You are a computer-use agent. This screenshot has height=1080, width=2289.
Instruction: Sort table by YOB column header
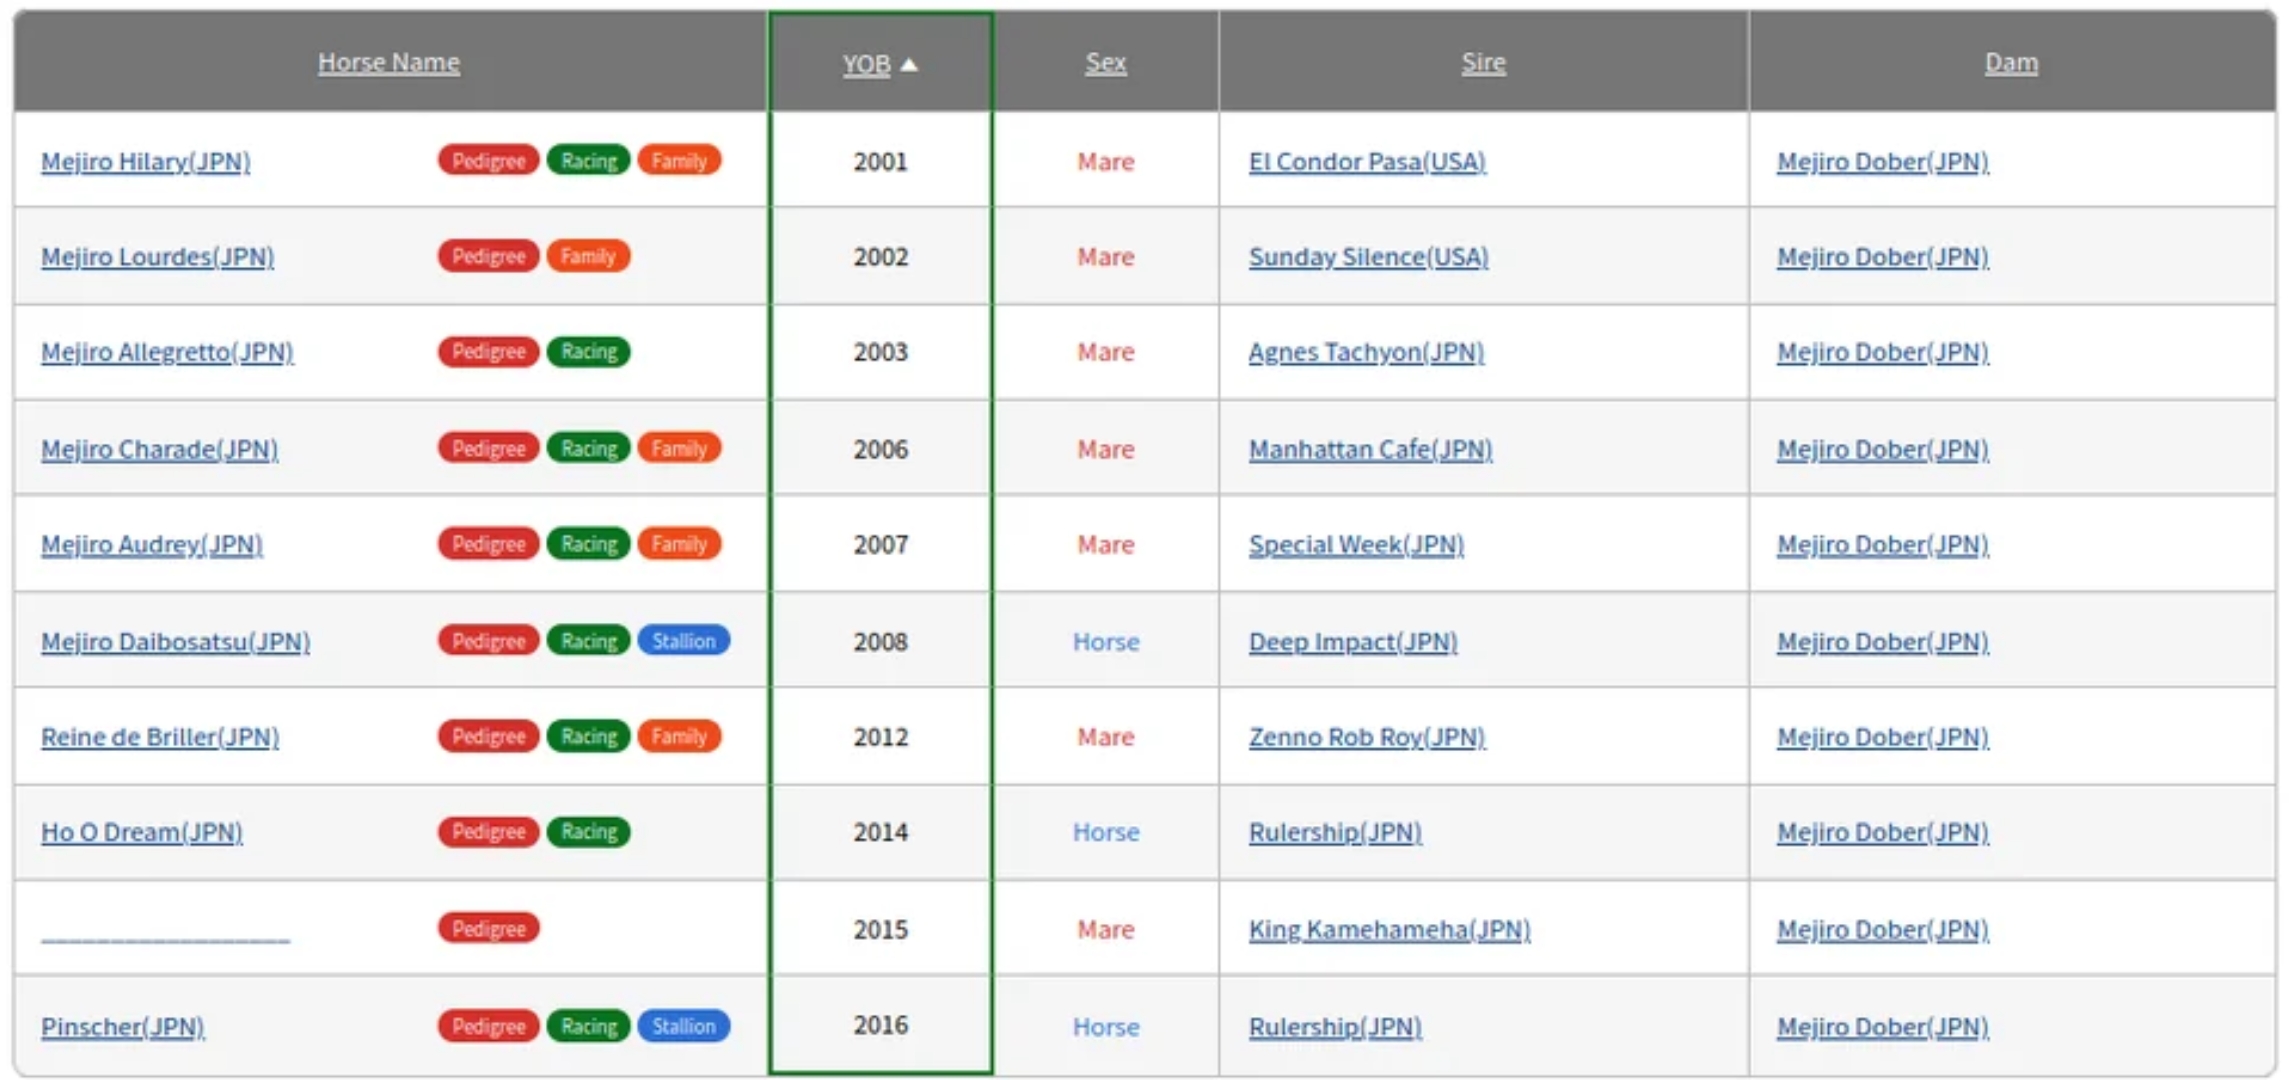(x=866, y=64)
